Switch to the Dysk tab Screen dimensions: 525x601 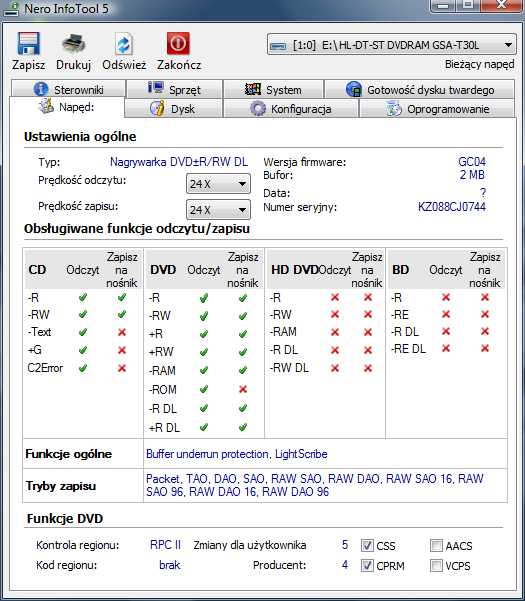coord(174,108)
